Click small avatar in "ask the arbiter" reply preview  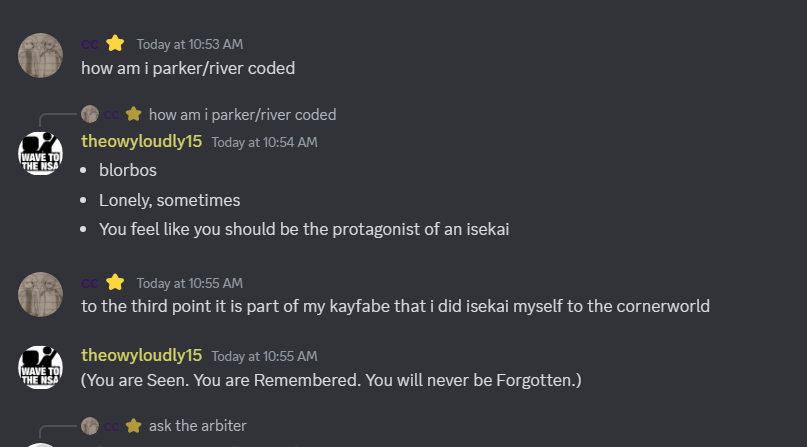tap(90, 426)
